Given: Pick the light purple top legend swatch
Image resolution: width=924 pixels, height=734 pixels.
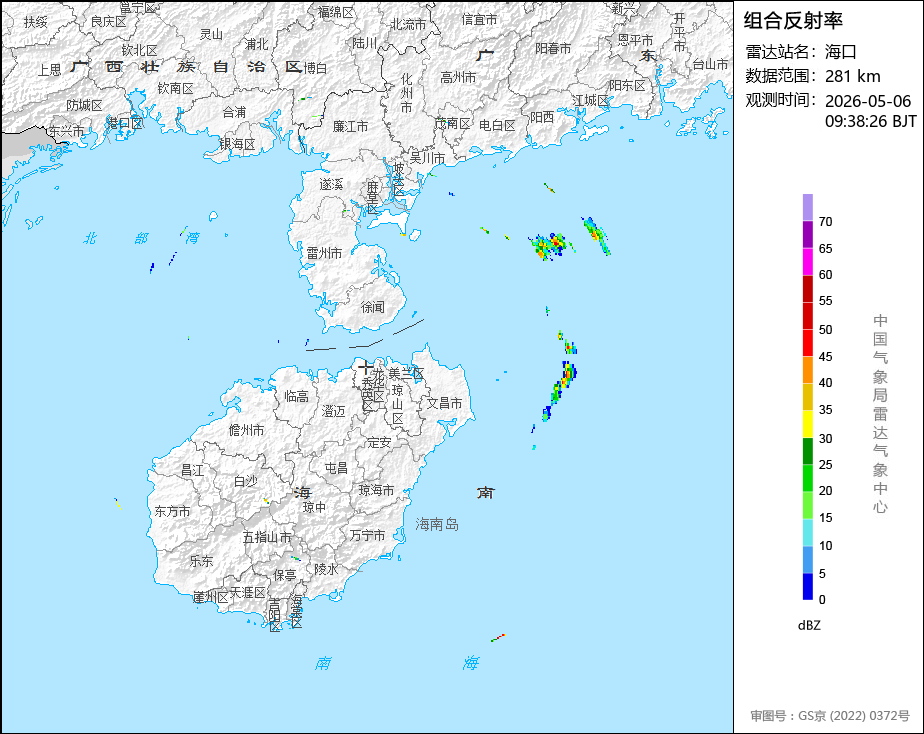Looking at the screenshot, I should click(x=807, y=207).
